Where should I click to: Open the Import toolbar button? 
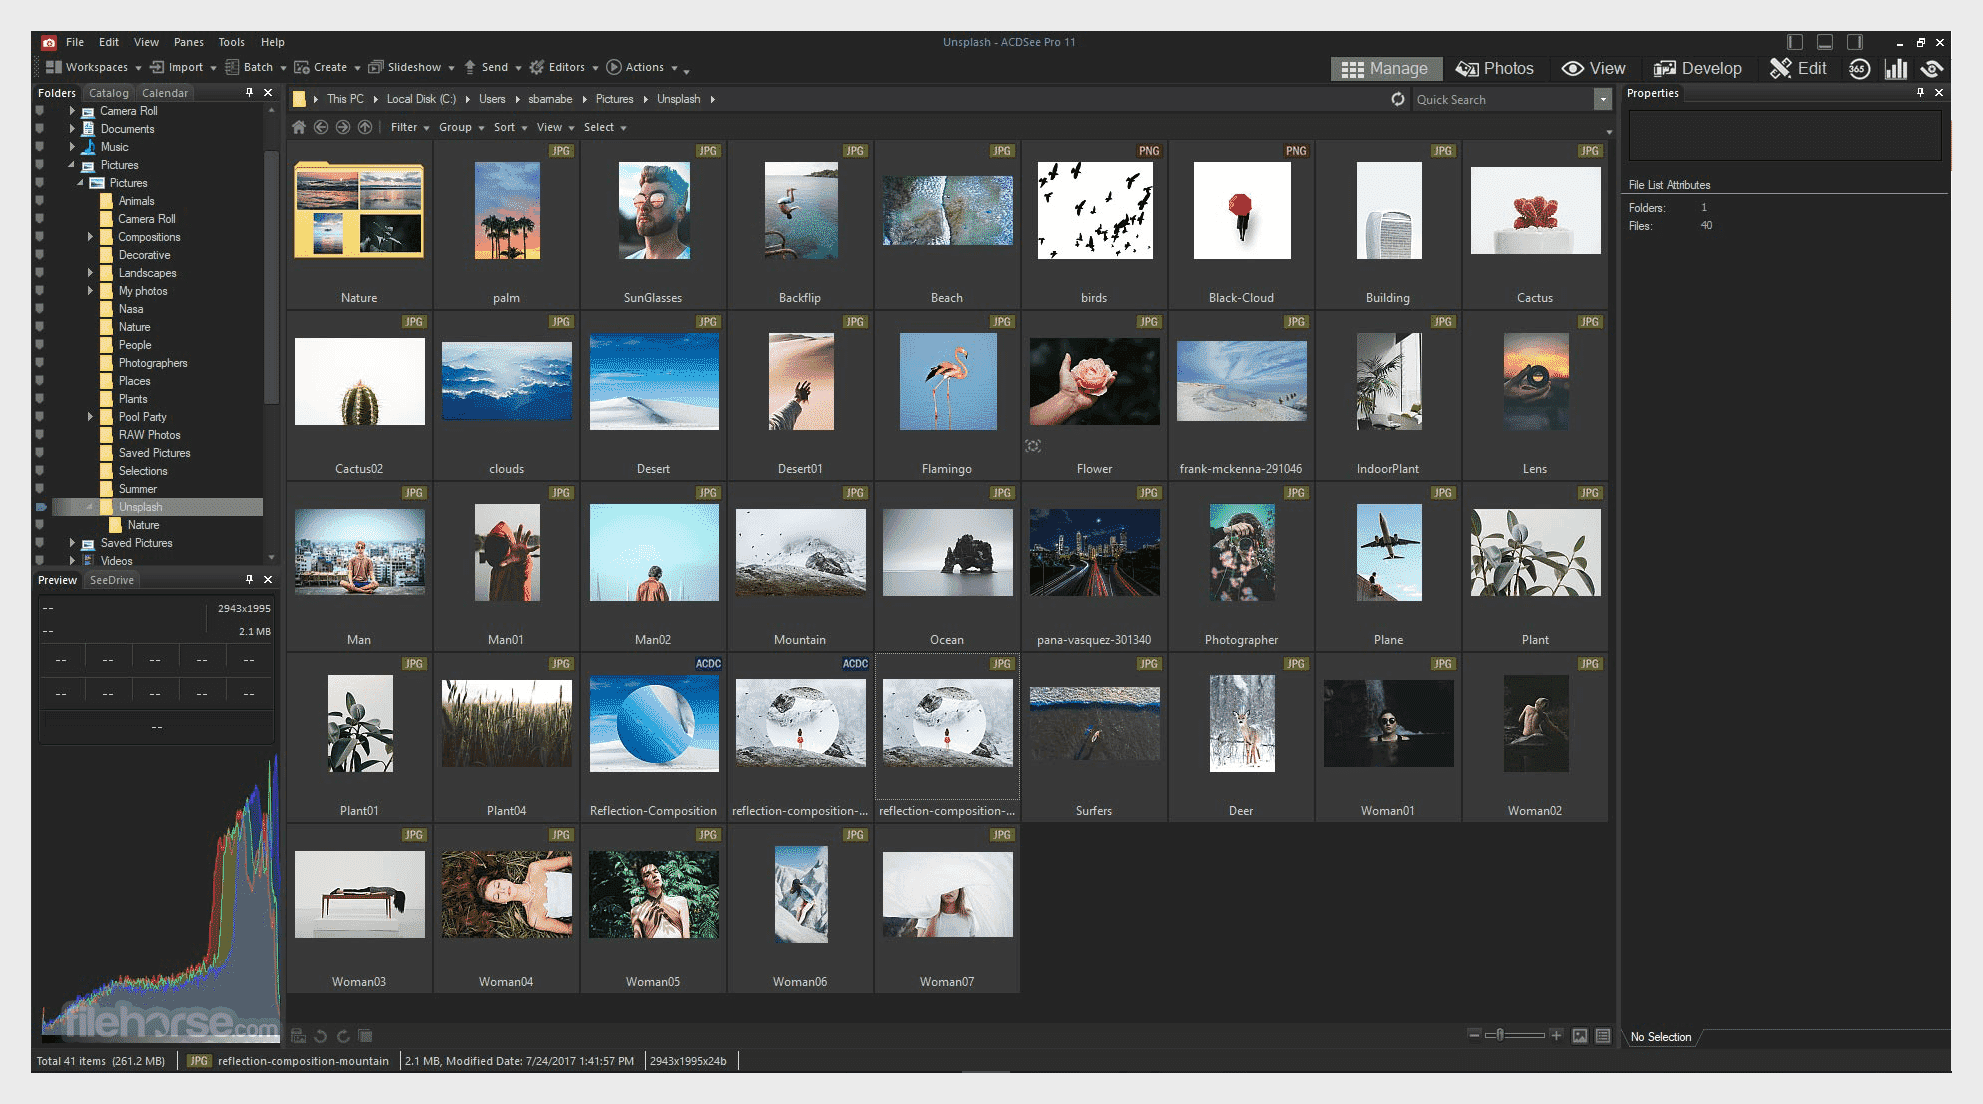click(183, 67)
